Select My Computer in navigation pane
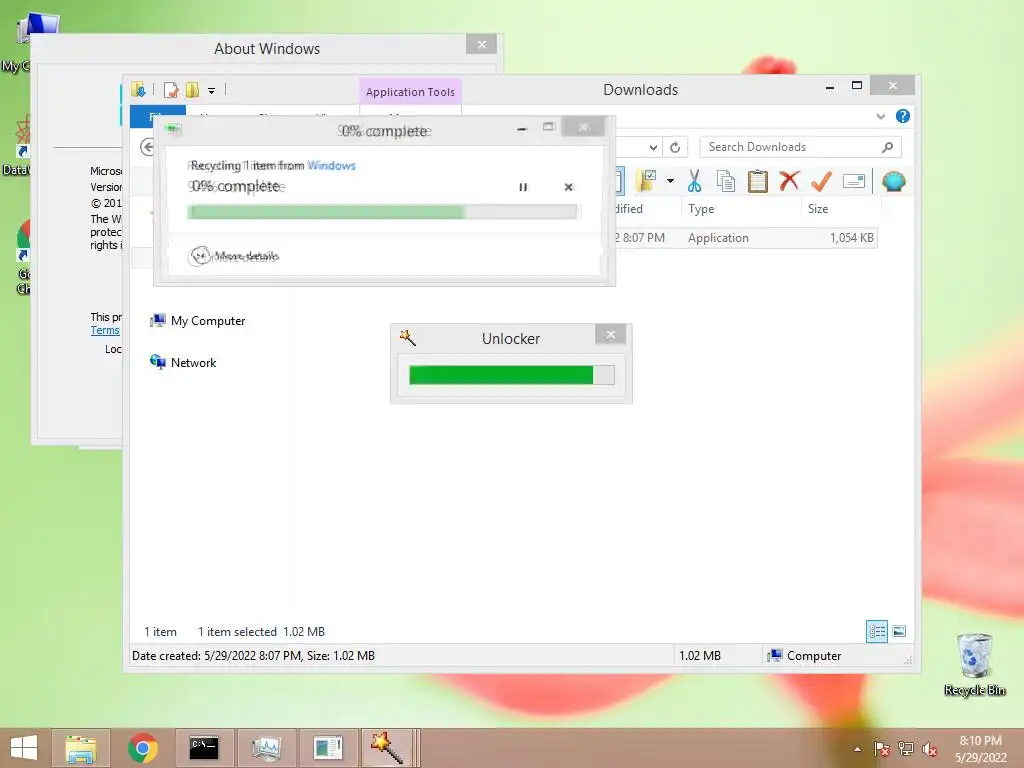Viewport: 1024px width, 768px height. (198, 321)
